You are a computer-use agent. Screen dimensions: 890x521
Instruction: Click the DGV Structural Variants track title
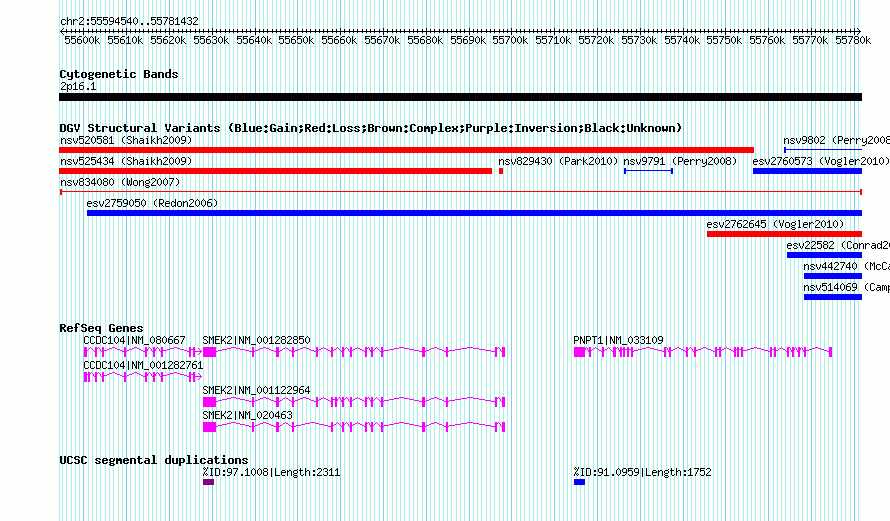371,128
